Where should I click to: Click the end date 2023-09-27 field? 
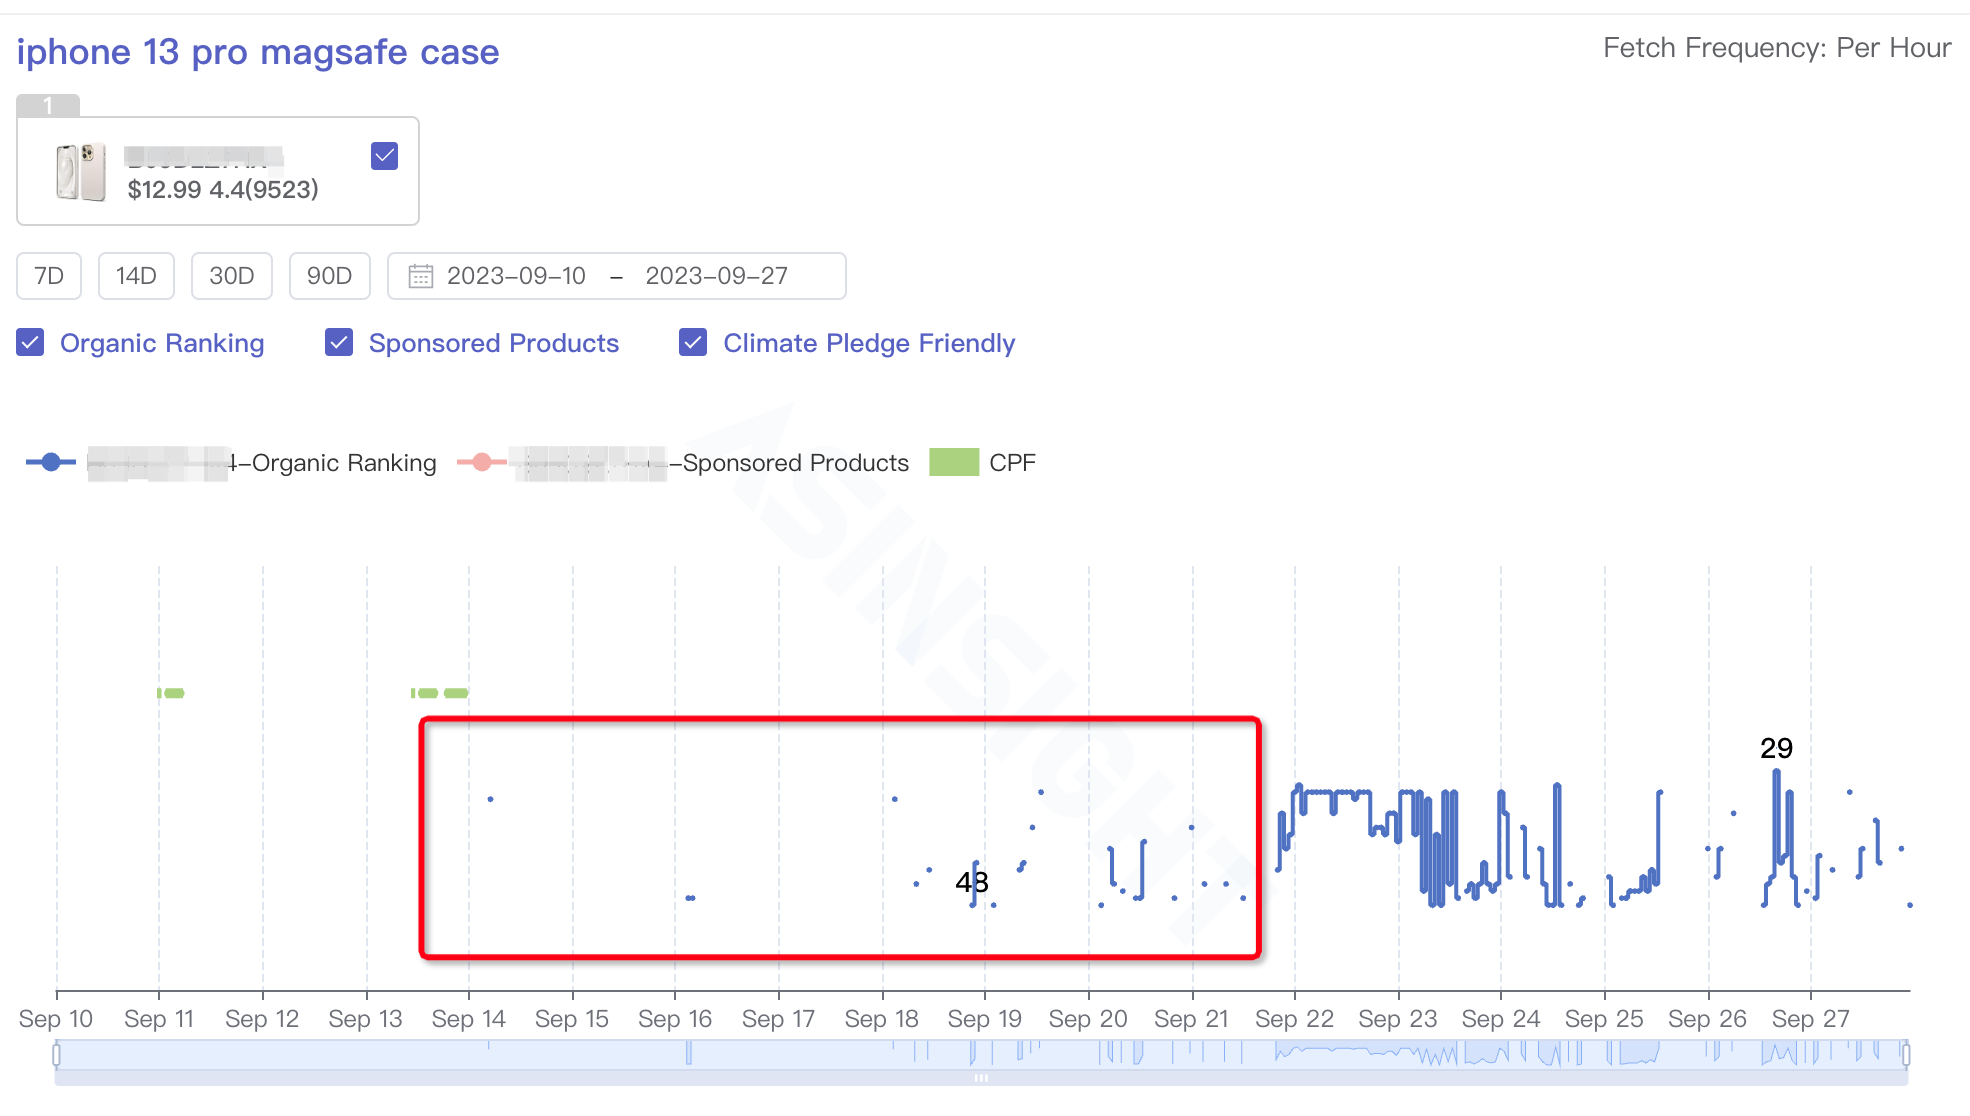[x=716, y=276]
